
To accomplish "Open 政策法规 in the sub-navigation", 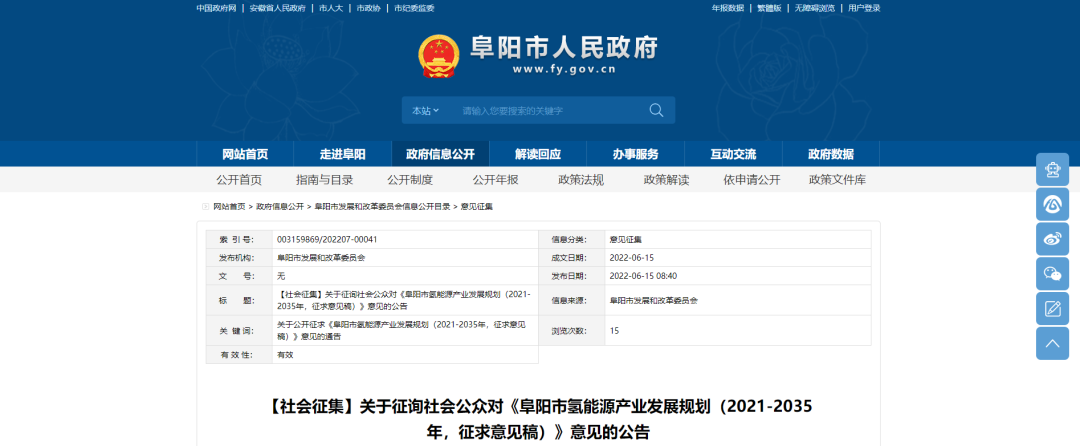I will click(581, 180).
